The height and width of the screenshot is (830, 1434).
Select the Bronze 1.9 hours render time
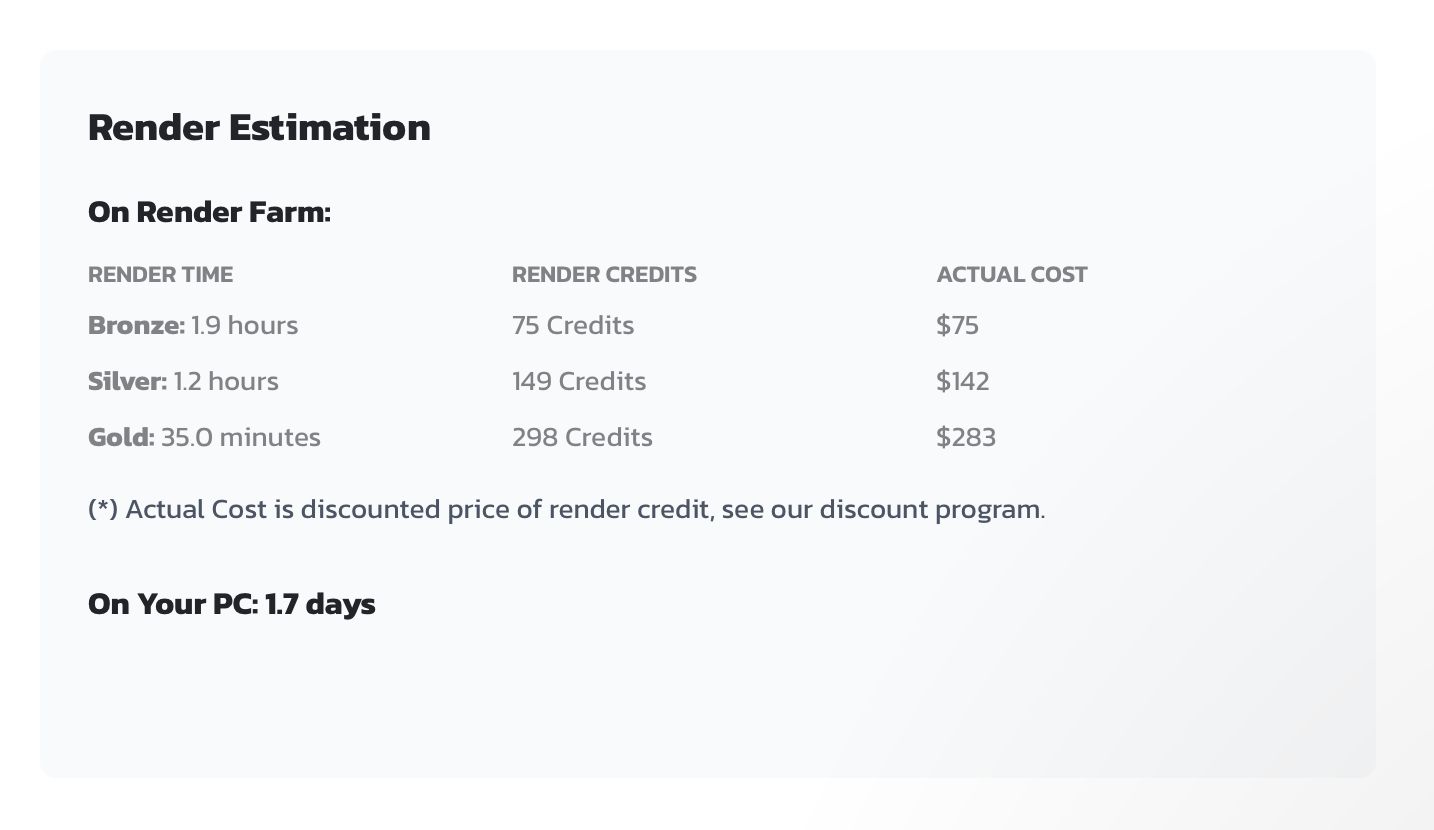[193, 326]
